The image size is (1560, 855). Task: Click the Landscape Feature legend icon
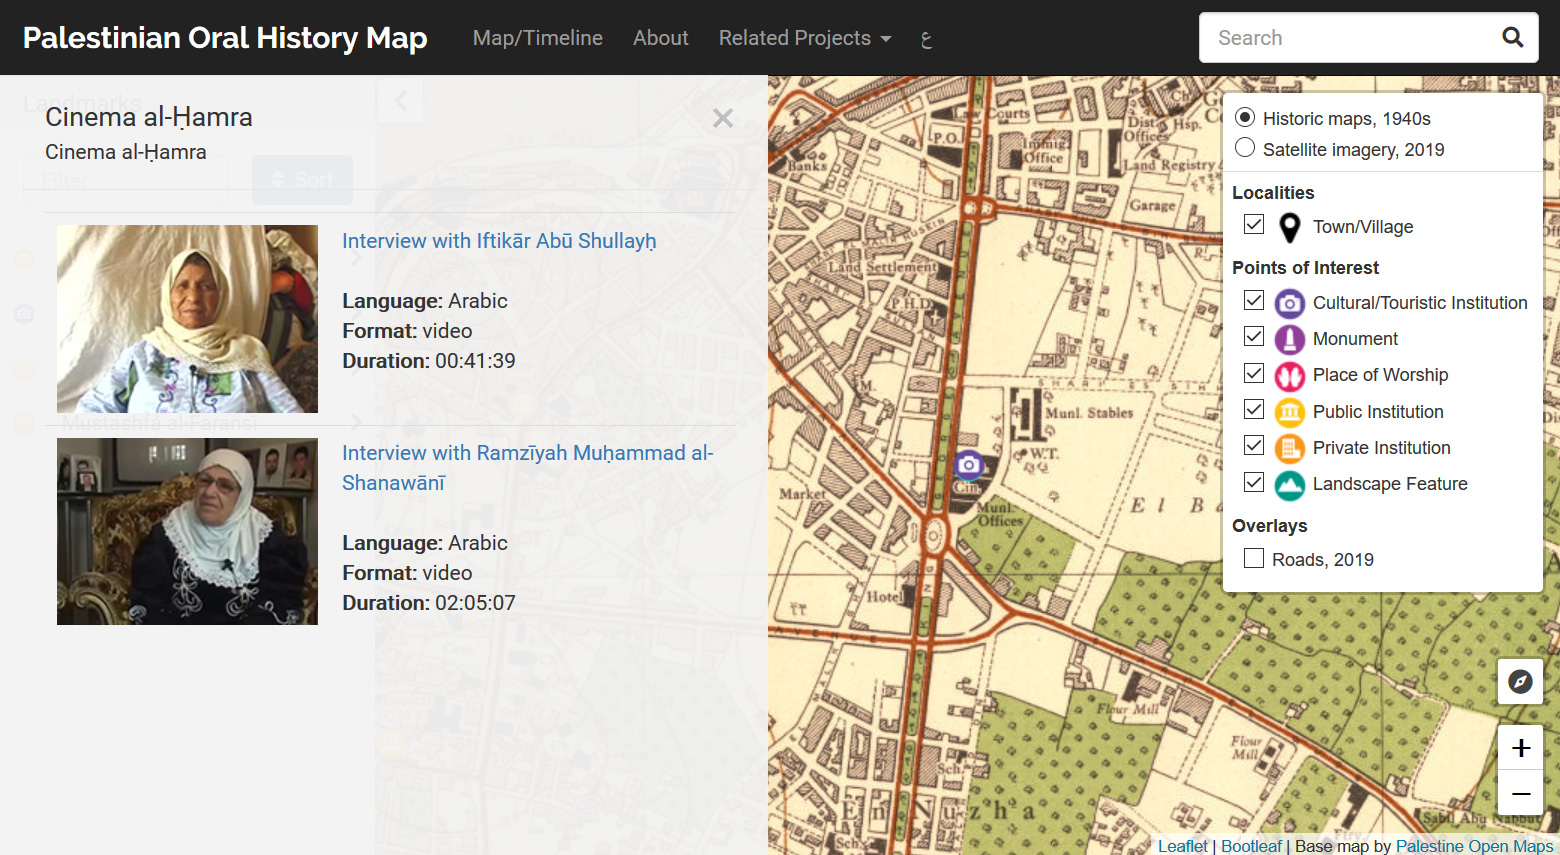(x=1290, y=485)
